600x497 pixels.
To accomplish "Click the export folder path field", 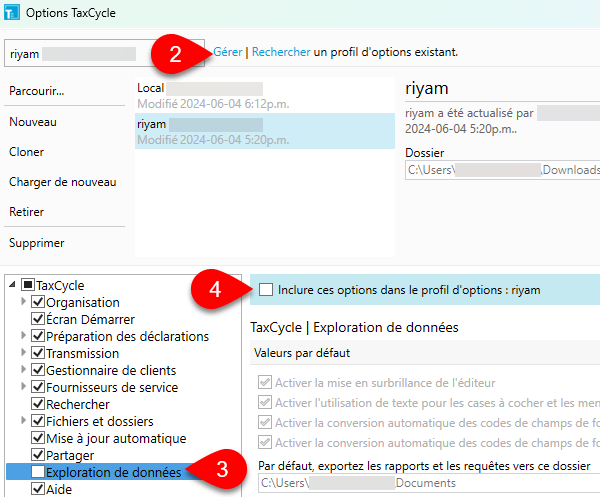I will (429, 483).
